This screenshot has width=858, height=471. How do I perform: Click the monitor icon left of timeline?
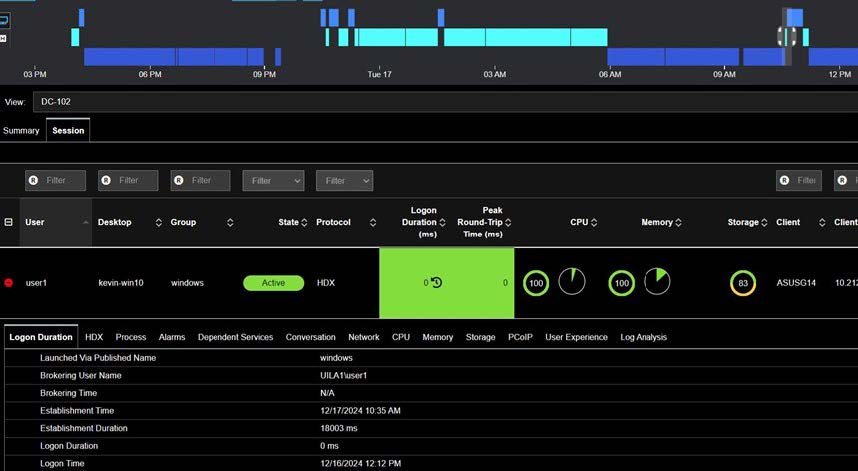click(x=4, y=19)
